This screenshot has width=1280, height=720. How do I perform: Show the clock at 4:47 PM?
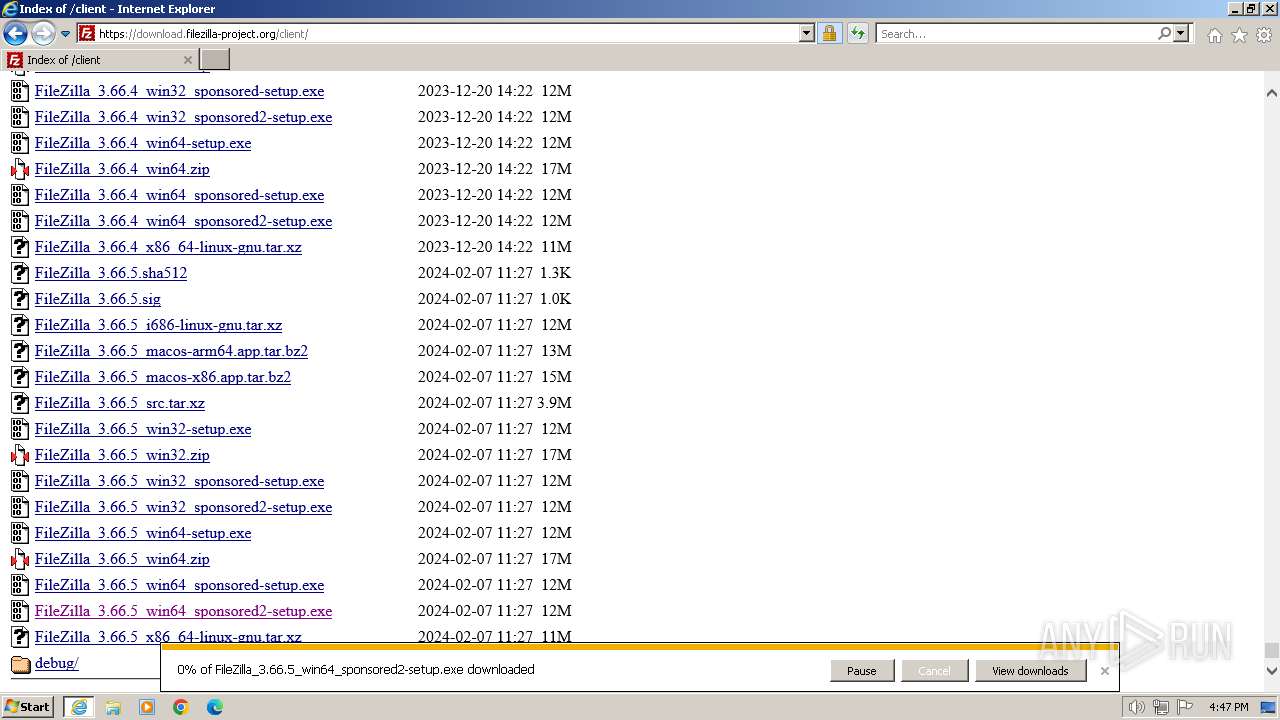(x=1228, y=707)
